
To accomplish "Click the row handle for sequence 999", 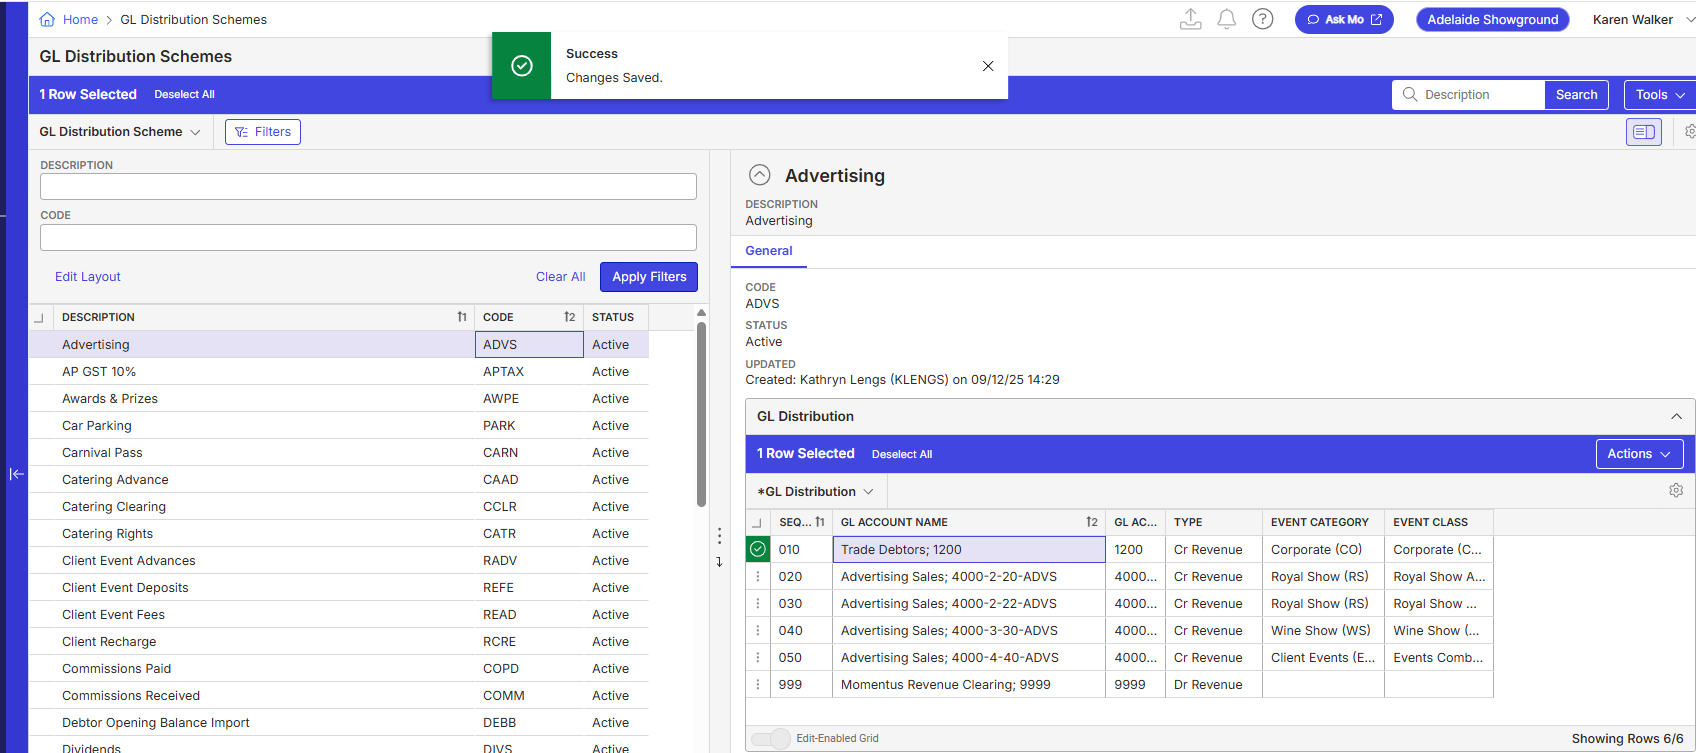I will pos(758,685).
